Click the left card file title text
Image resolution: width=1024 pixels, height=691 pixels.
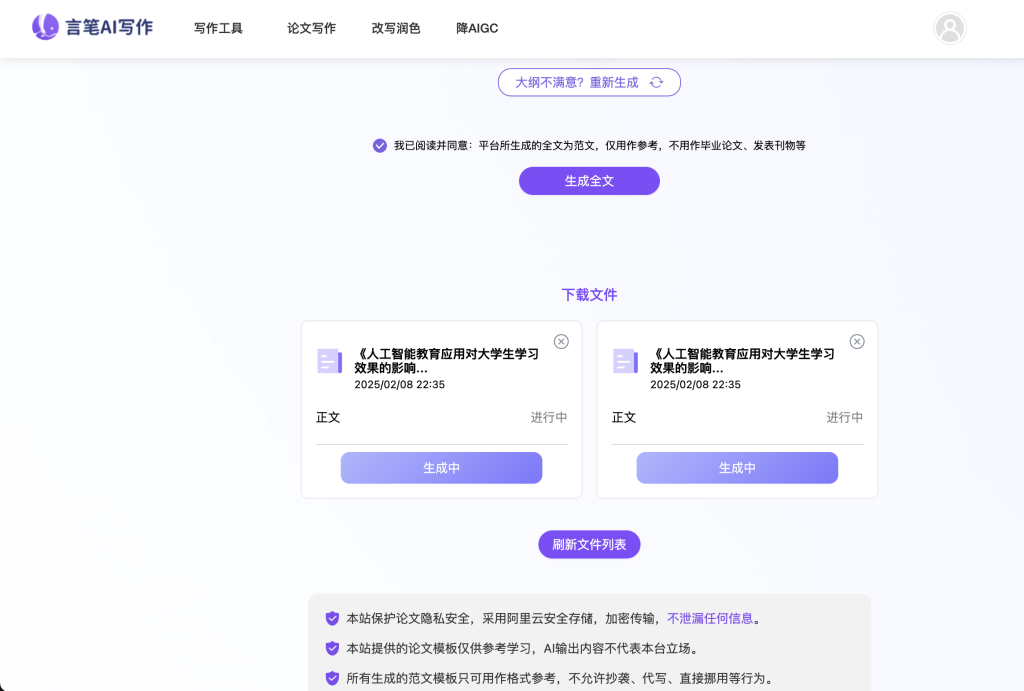[447, 360]
